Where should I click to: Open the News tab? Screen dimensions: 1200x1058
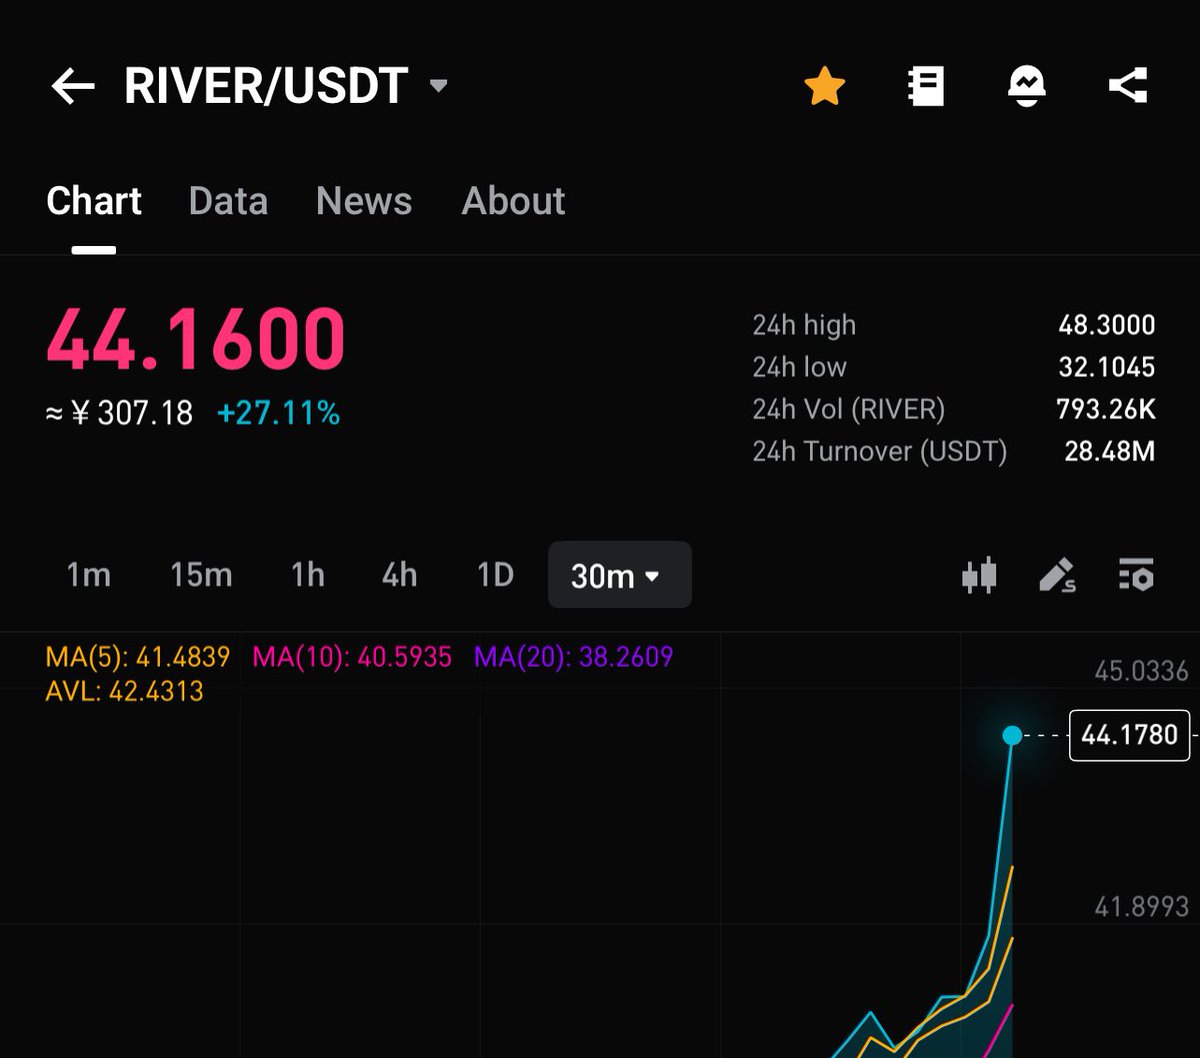pyautogui.click(x=364, y=201)
